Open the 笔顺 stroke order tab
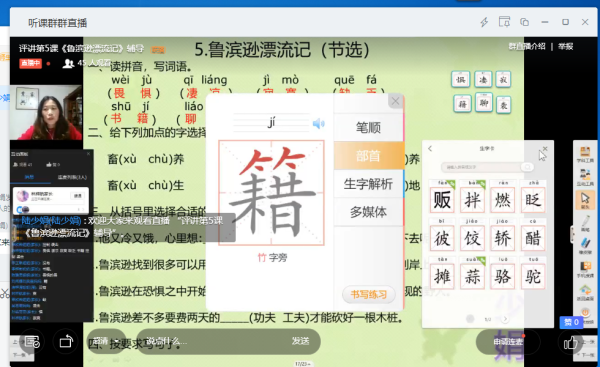The height and width of the screenshot is (367, 600). [x=368, y=127]
